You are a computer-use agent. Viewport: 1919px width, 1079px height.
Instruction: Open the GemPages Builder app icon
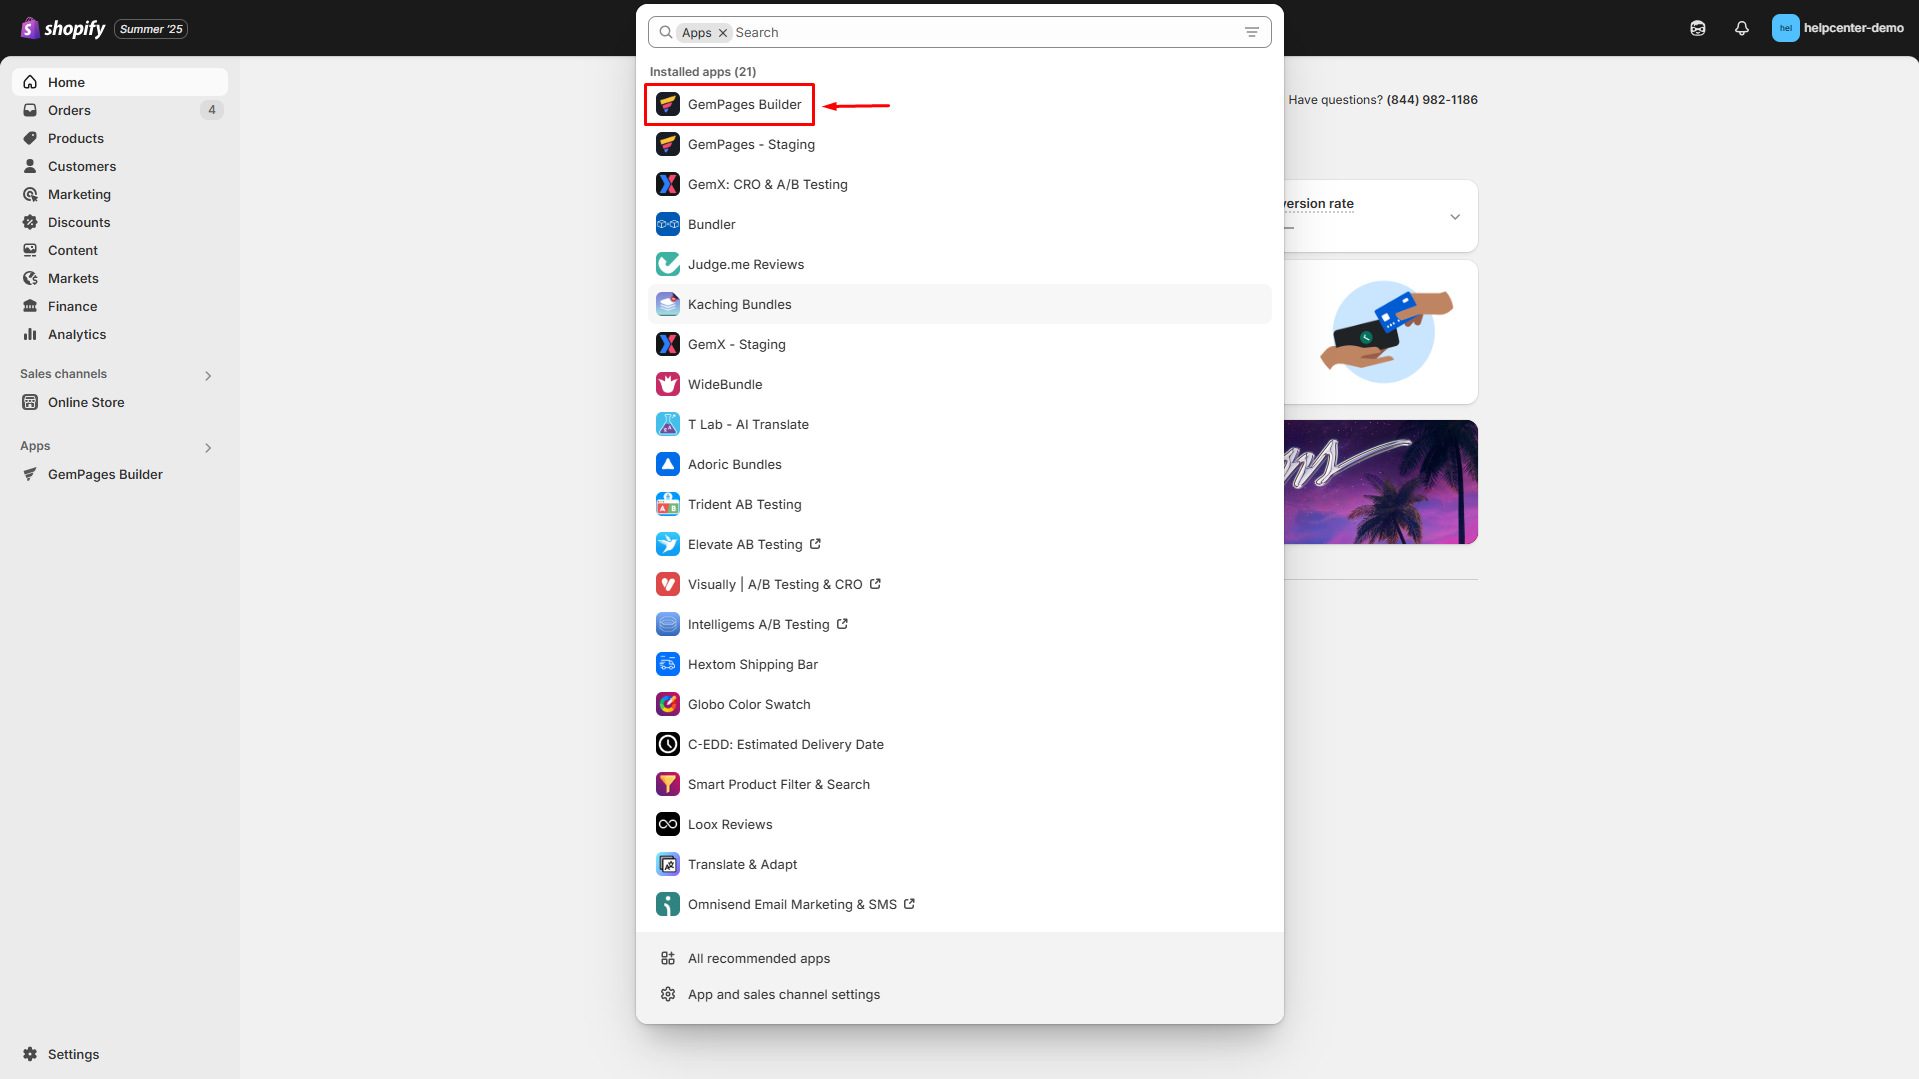[668, 104]
